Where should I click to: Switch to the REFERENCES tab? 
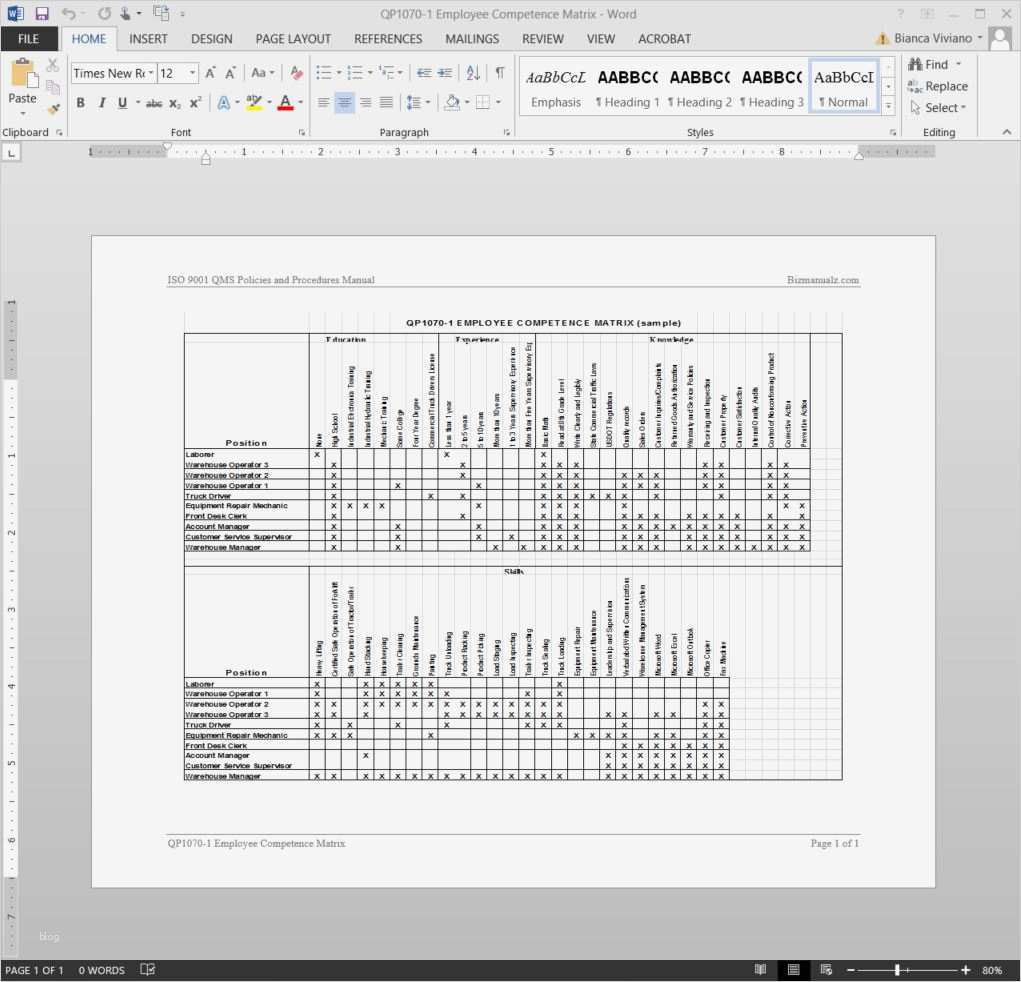coord(387,39)
